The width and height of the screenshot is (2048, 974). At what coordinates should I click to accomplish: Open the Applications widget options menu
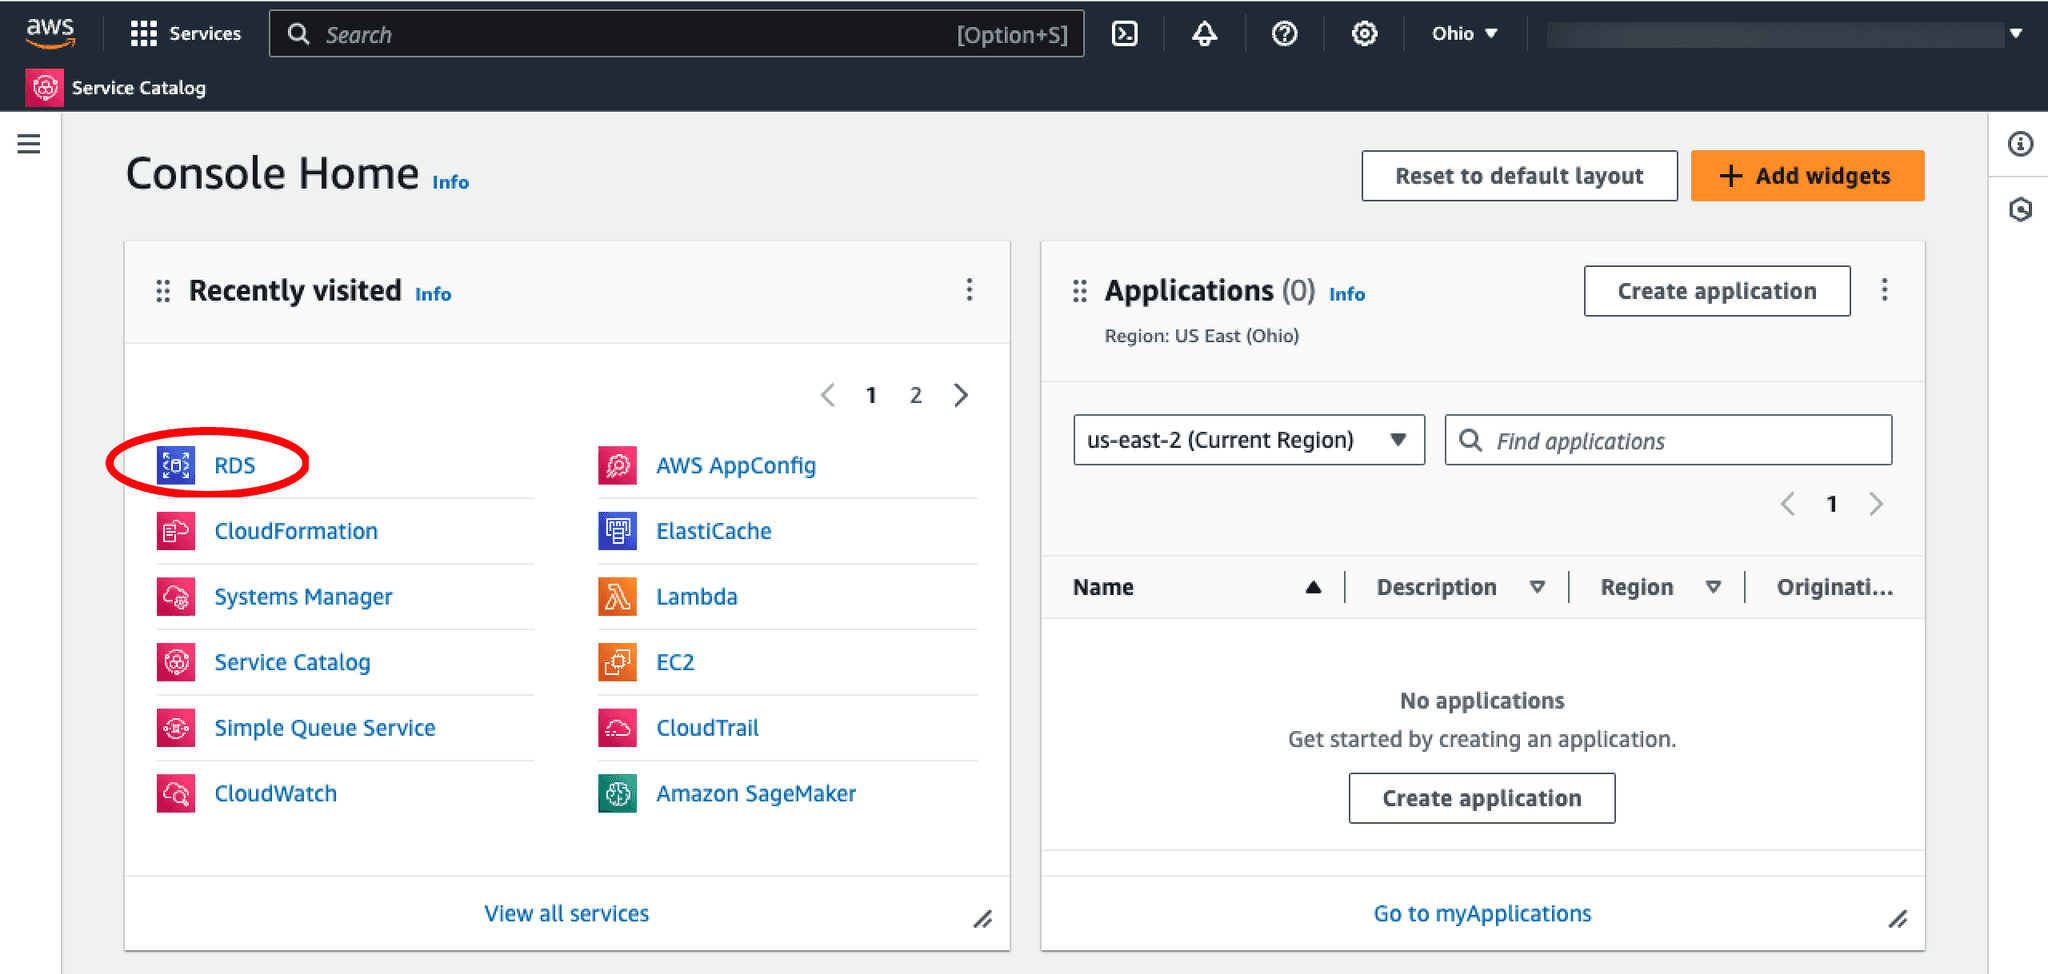[x=1885, y=290]
